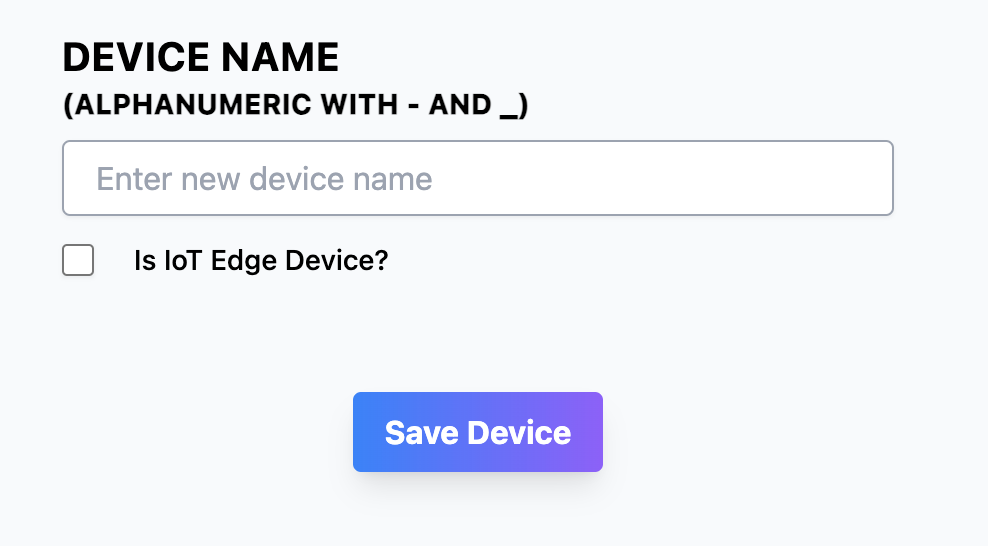
Task: Click the DEVICE NAME heading label
Action: coord(201,57)
